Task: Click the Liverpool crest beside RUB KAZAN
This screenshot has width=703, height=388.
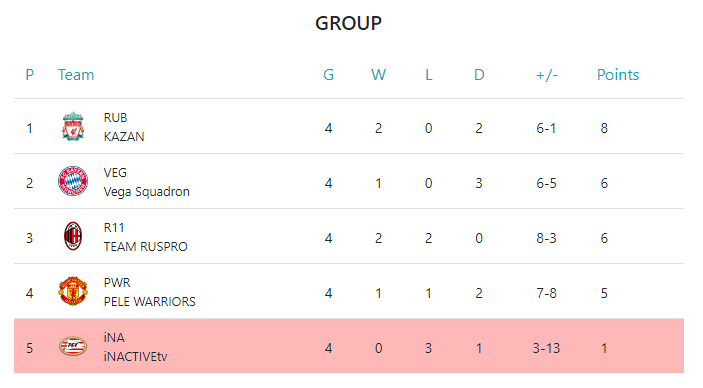Action: (73, 126)
